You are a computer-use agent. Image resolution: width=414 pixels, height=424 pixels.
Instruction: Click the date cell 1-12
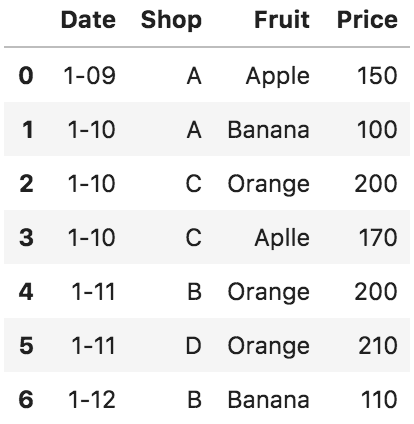click(x=92, y=399)
